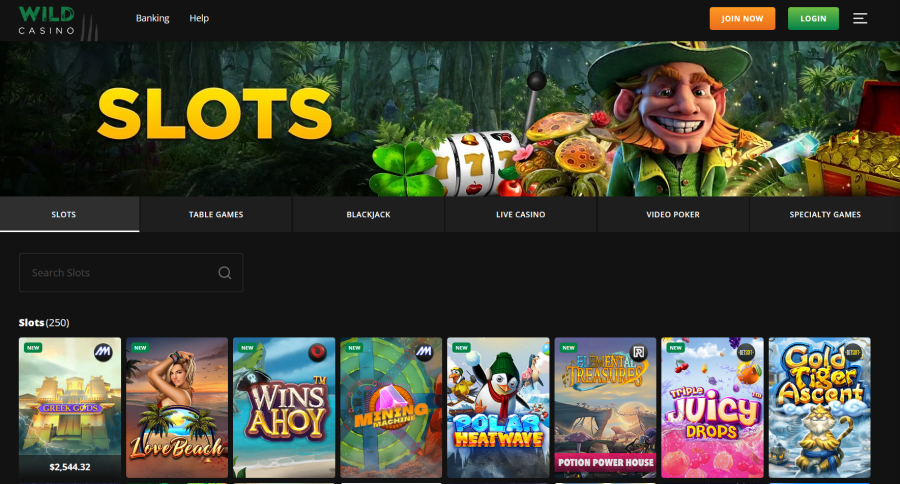Open Elemental Treasures Potion Power House
The width and height of the screenshot is (900, 484).
(x=606, y=408)
